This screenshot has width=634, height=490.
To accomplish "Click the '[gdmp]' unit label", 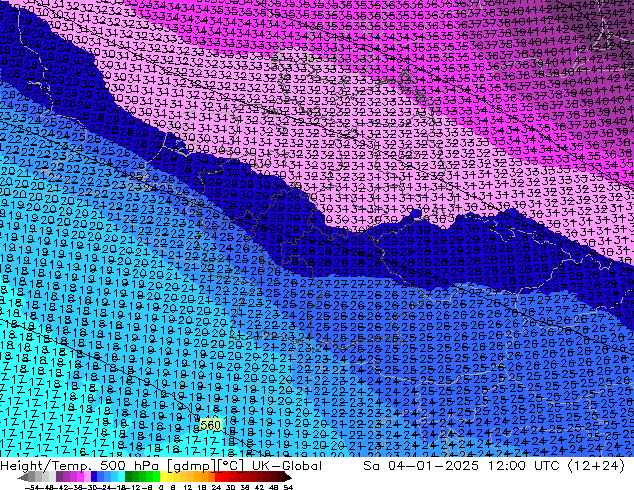I will [192, 466].
